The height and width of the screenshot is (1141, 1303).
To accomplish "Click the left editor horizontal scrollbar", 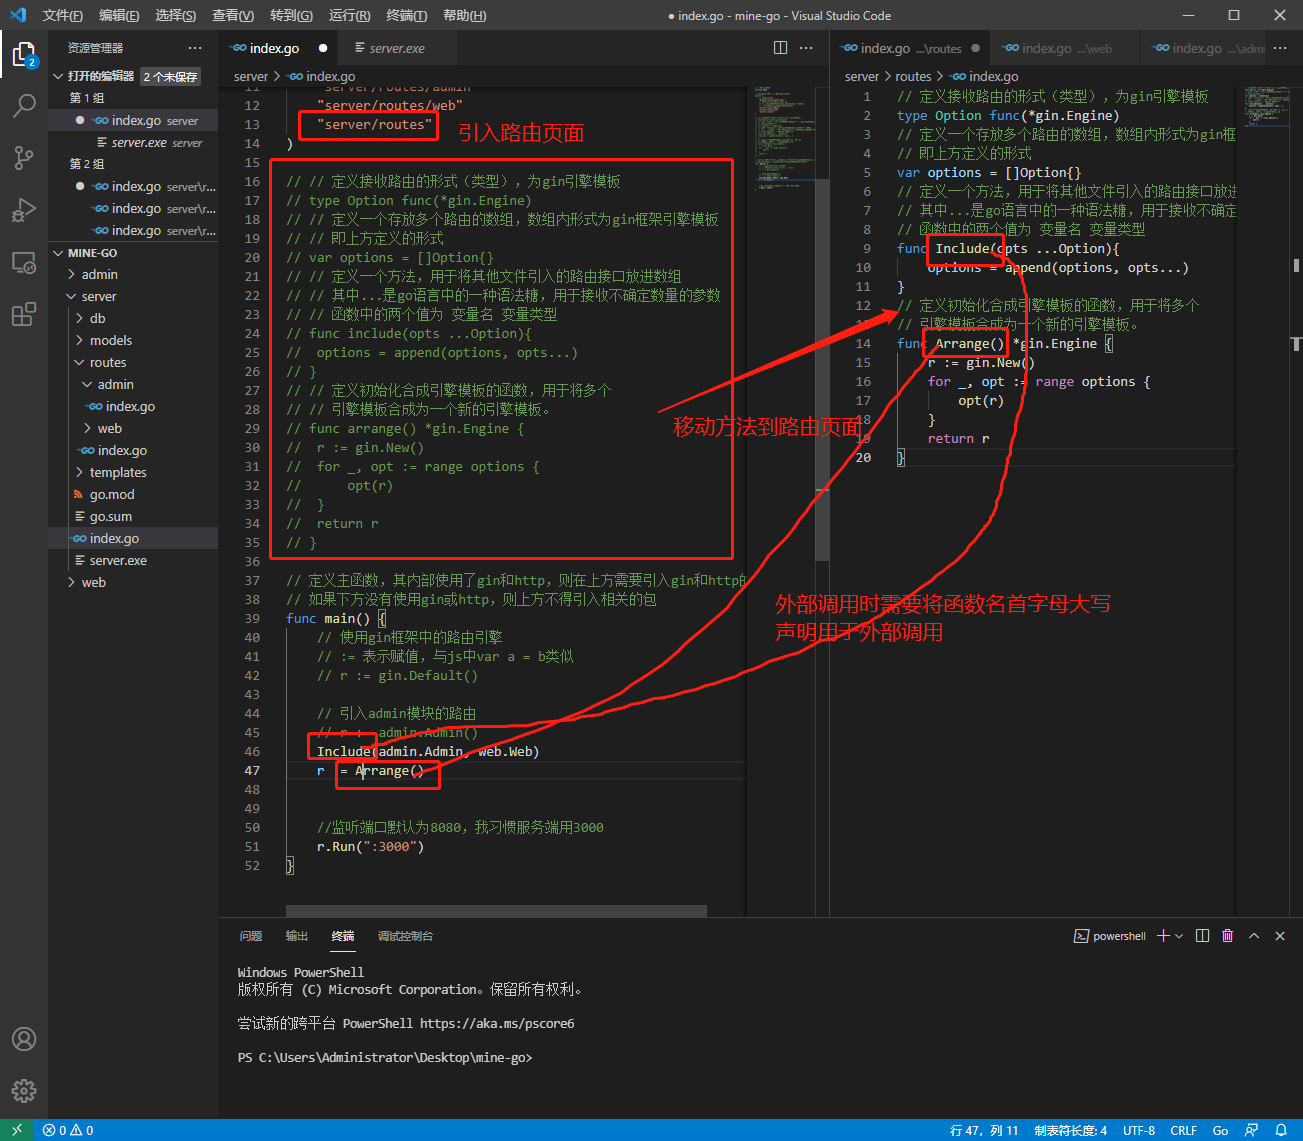I will tap(496, 911).
